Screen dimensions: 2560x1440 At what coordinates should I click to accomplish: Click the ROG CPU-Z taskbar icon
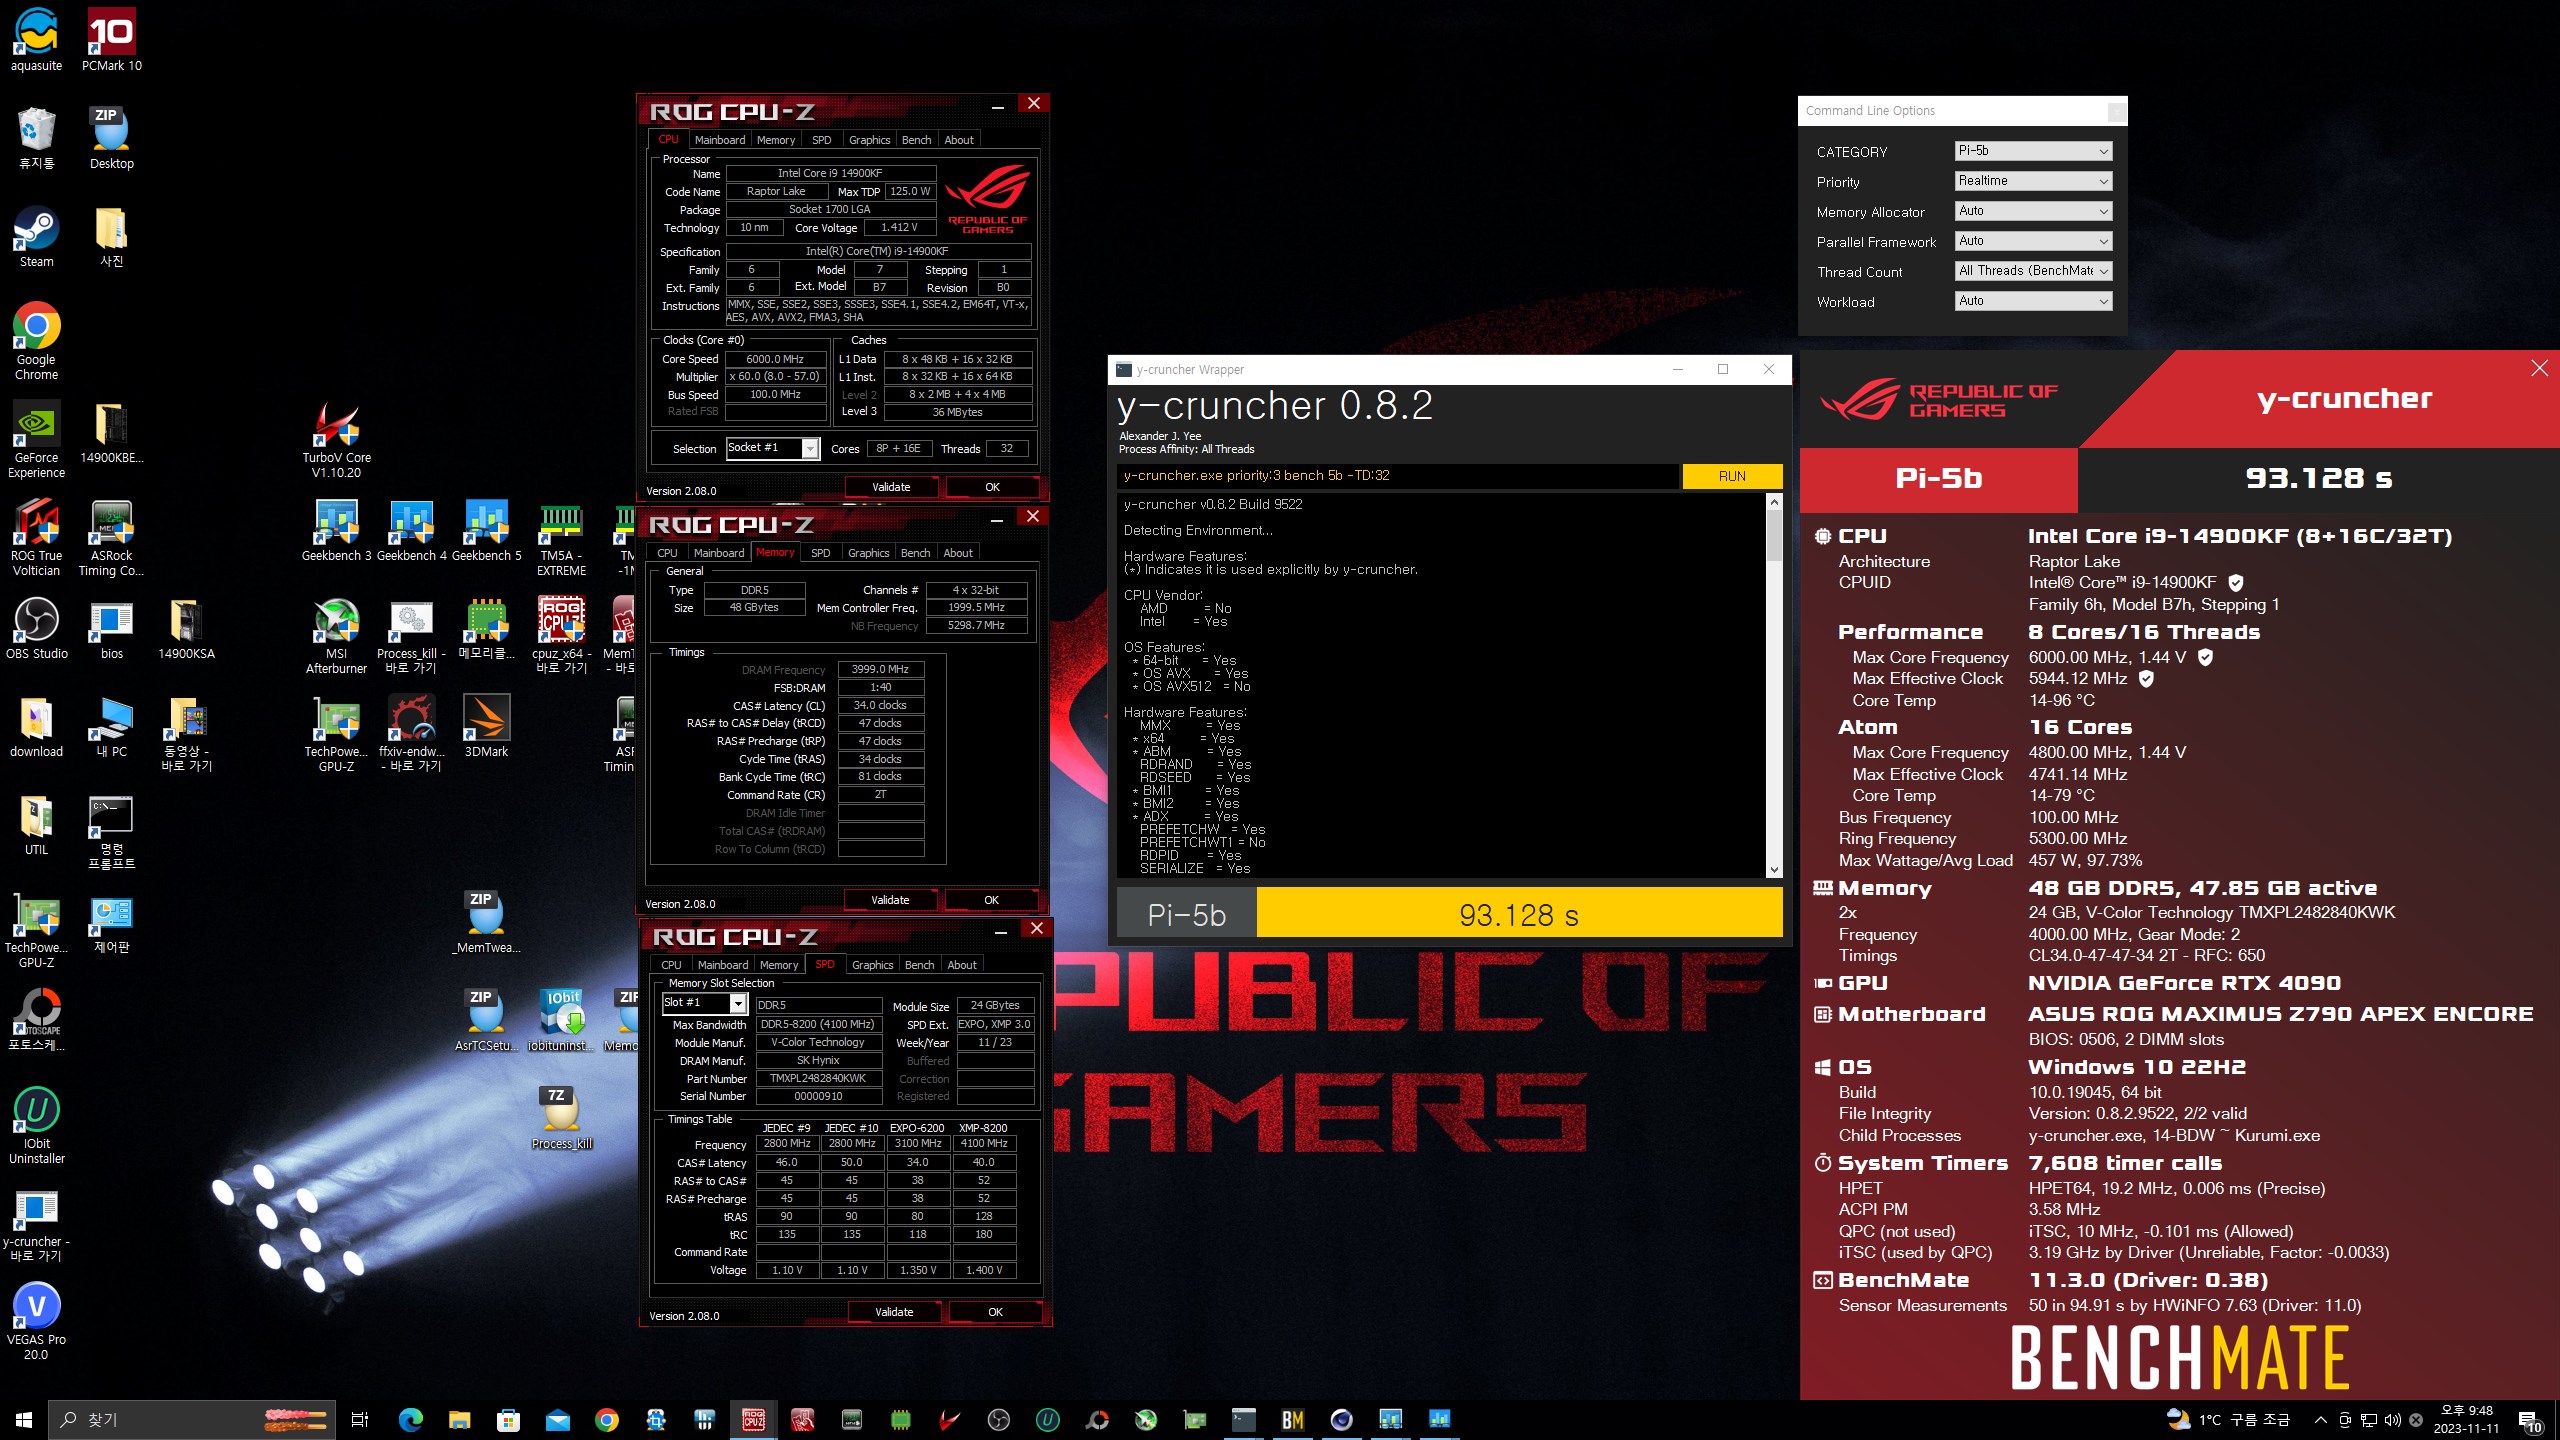pyautogui.click(x=753, y=1419)
